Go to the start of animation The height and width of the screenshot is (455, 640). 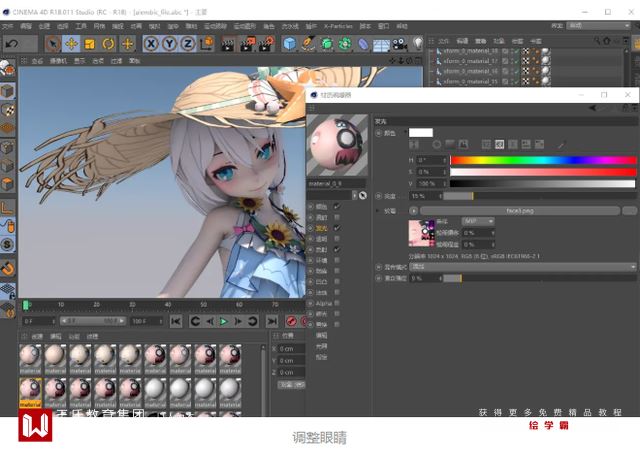click(176, 322)
